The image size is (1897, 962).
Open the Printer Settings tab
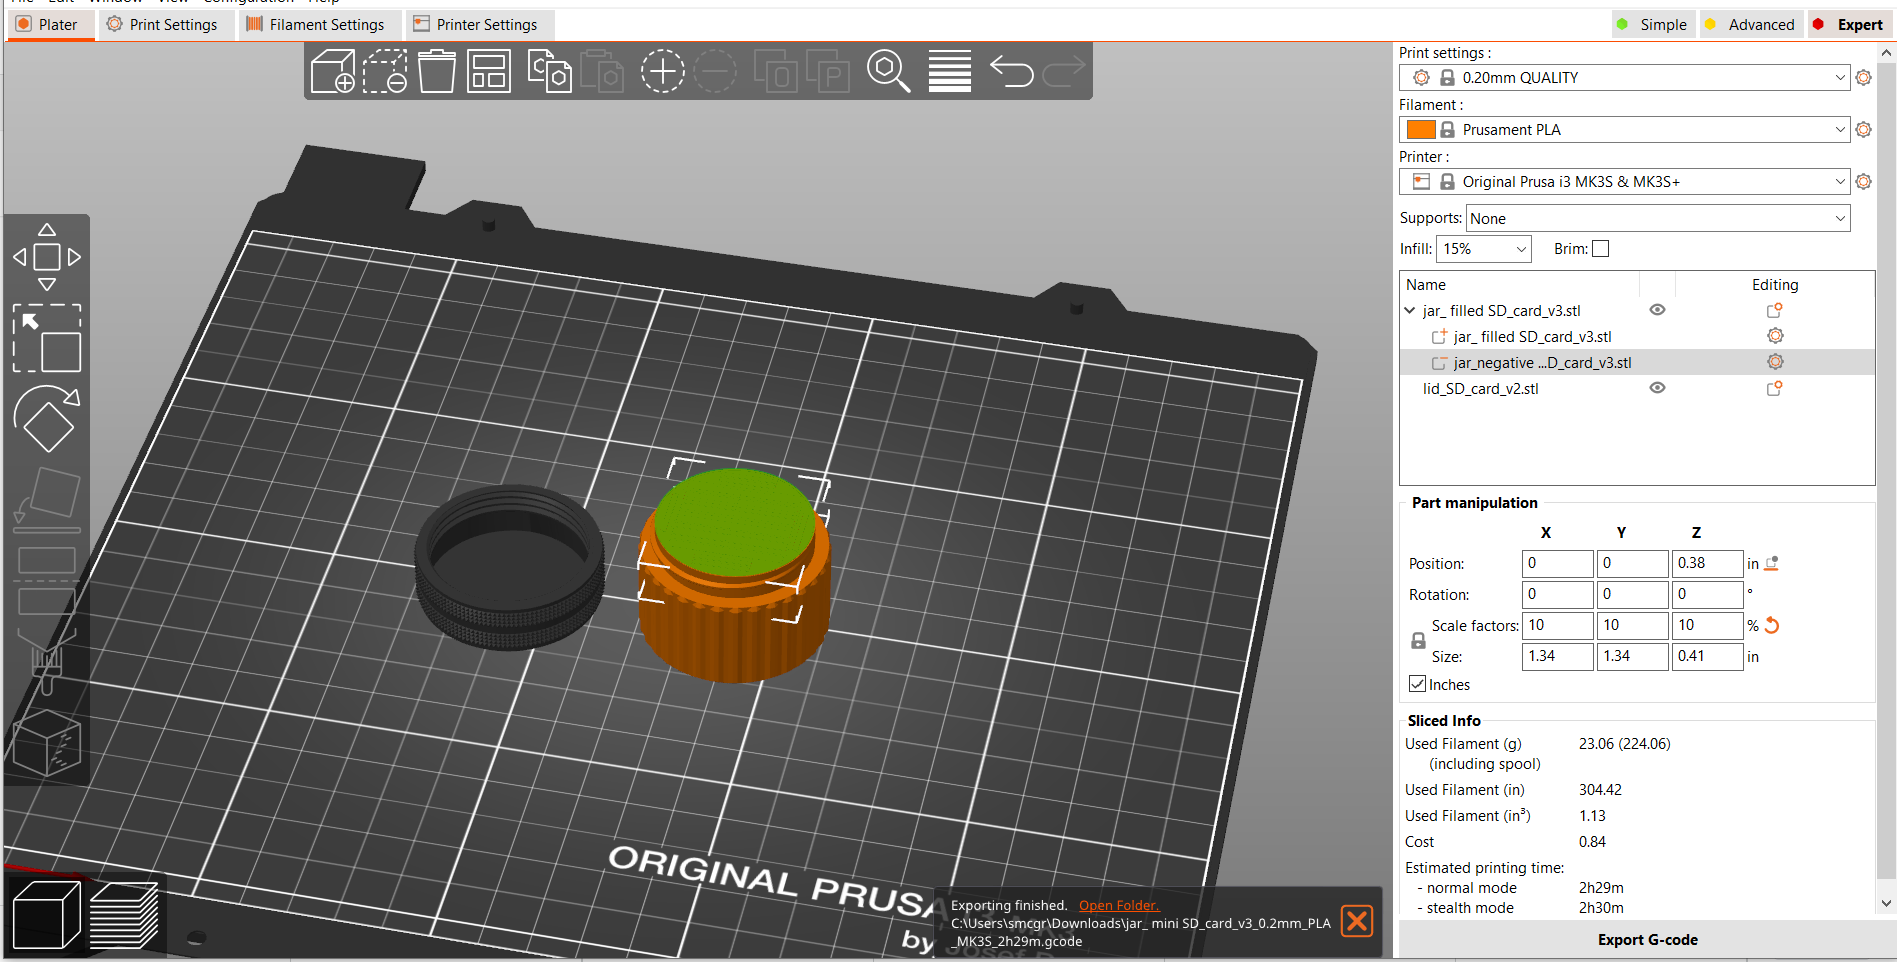point(479,24)
